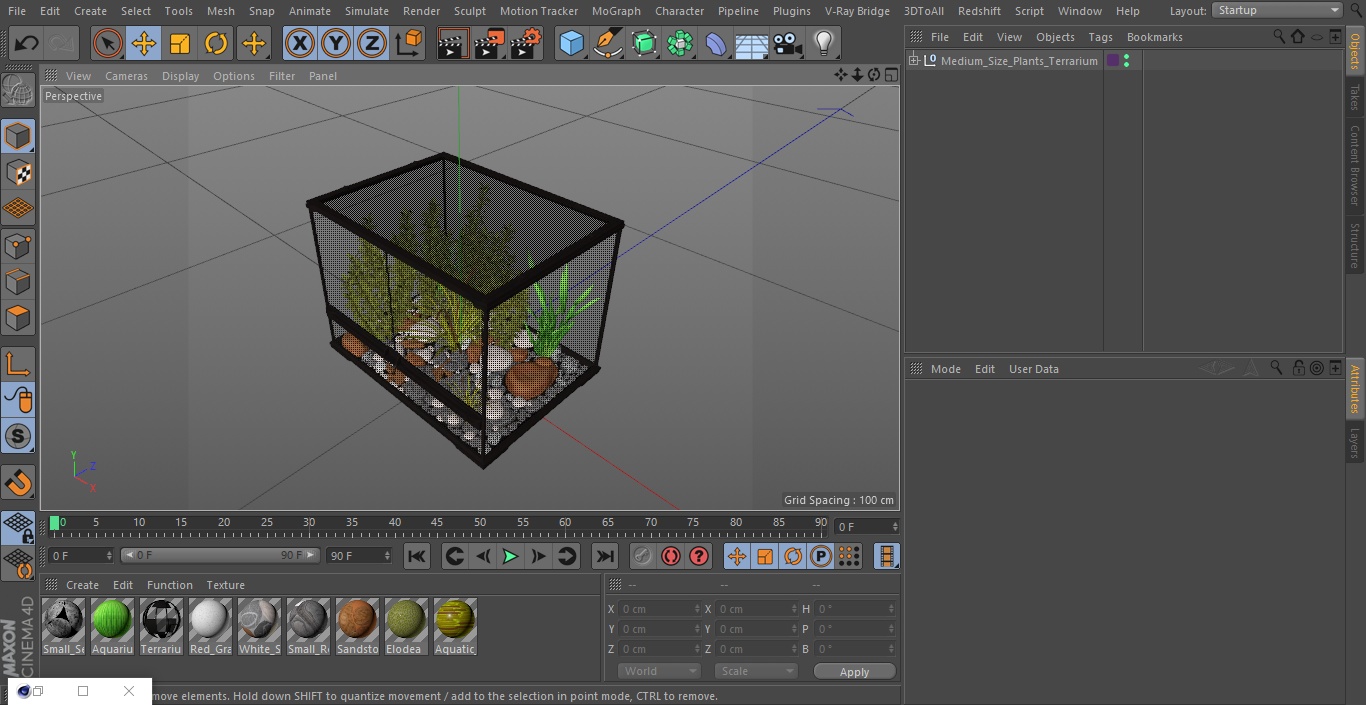Toggle Medium_Size_Plants_Terrarium visibility dots
Image resolution: width=1366 pixels, height=705 pixels.
pyautogui.click(x=1127, y=61)
